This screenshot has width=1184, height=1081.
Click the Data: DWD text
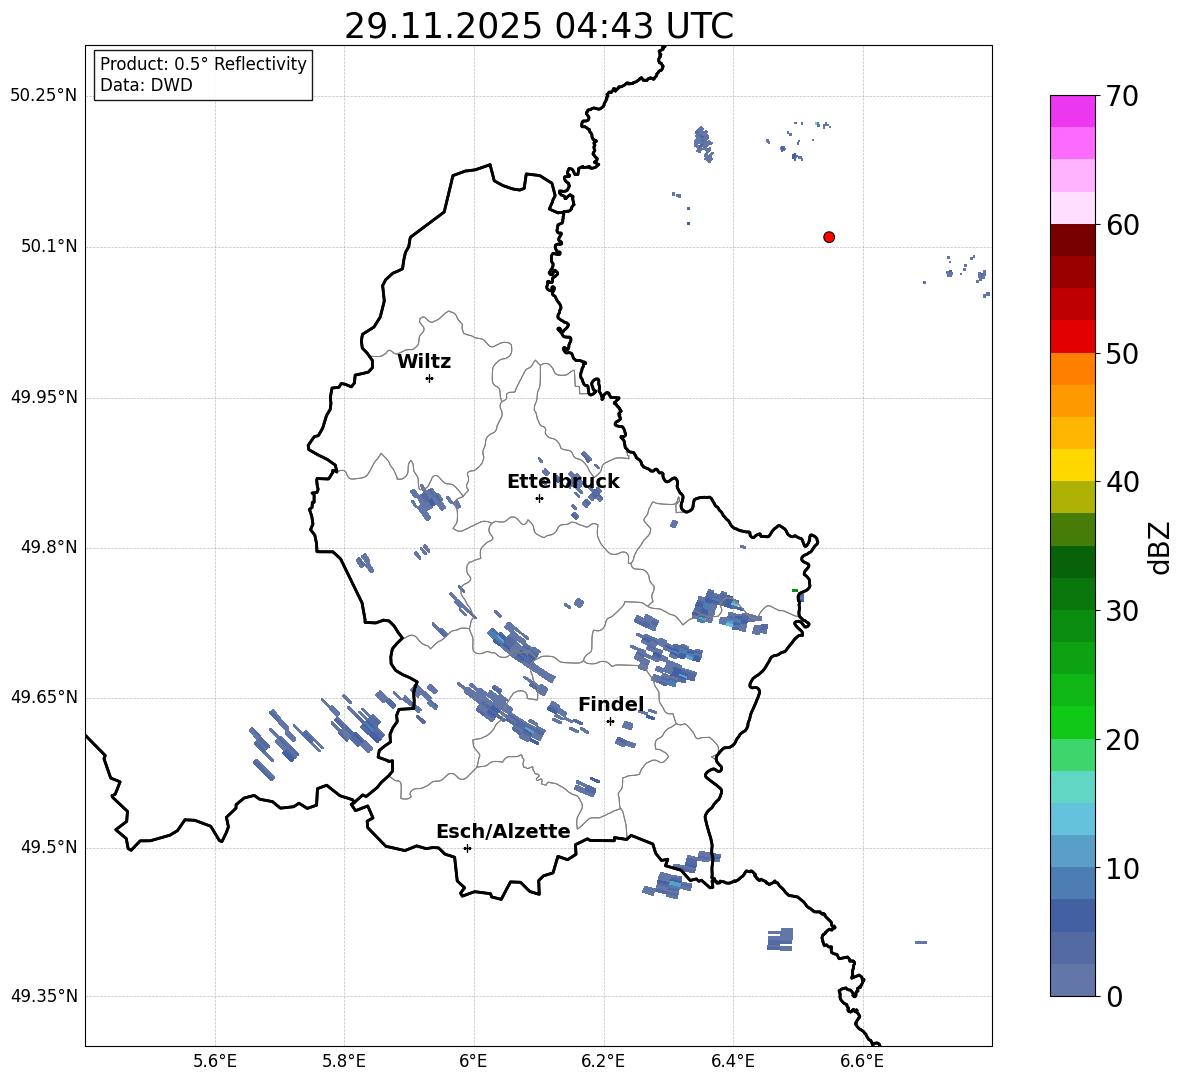tap(146, 86)
